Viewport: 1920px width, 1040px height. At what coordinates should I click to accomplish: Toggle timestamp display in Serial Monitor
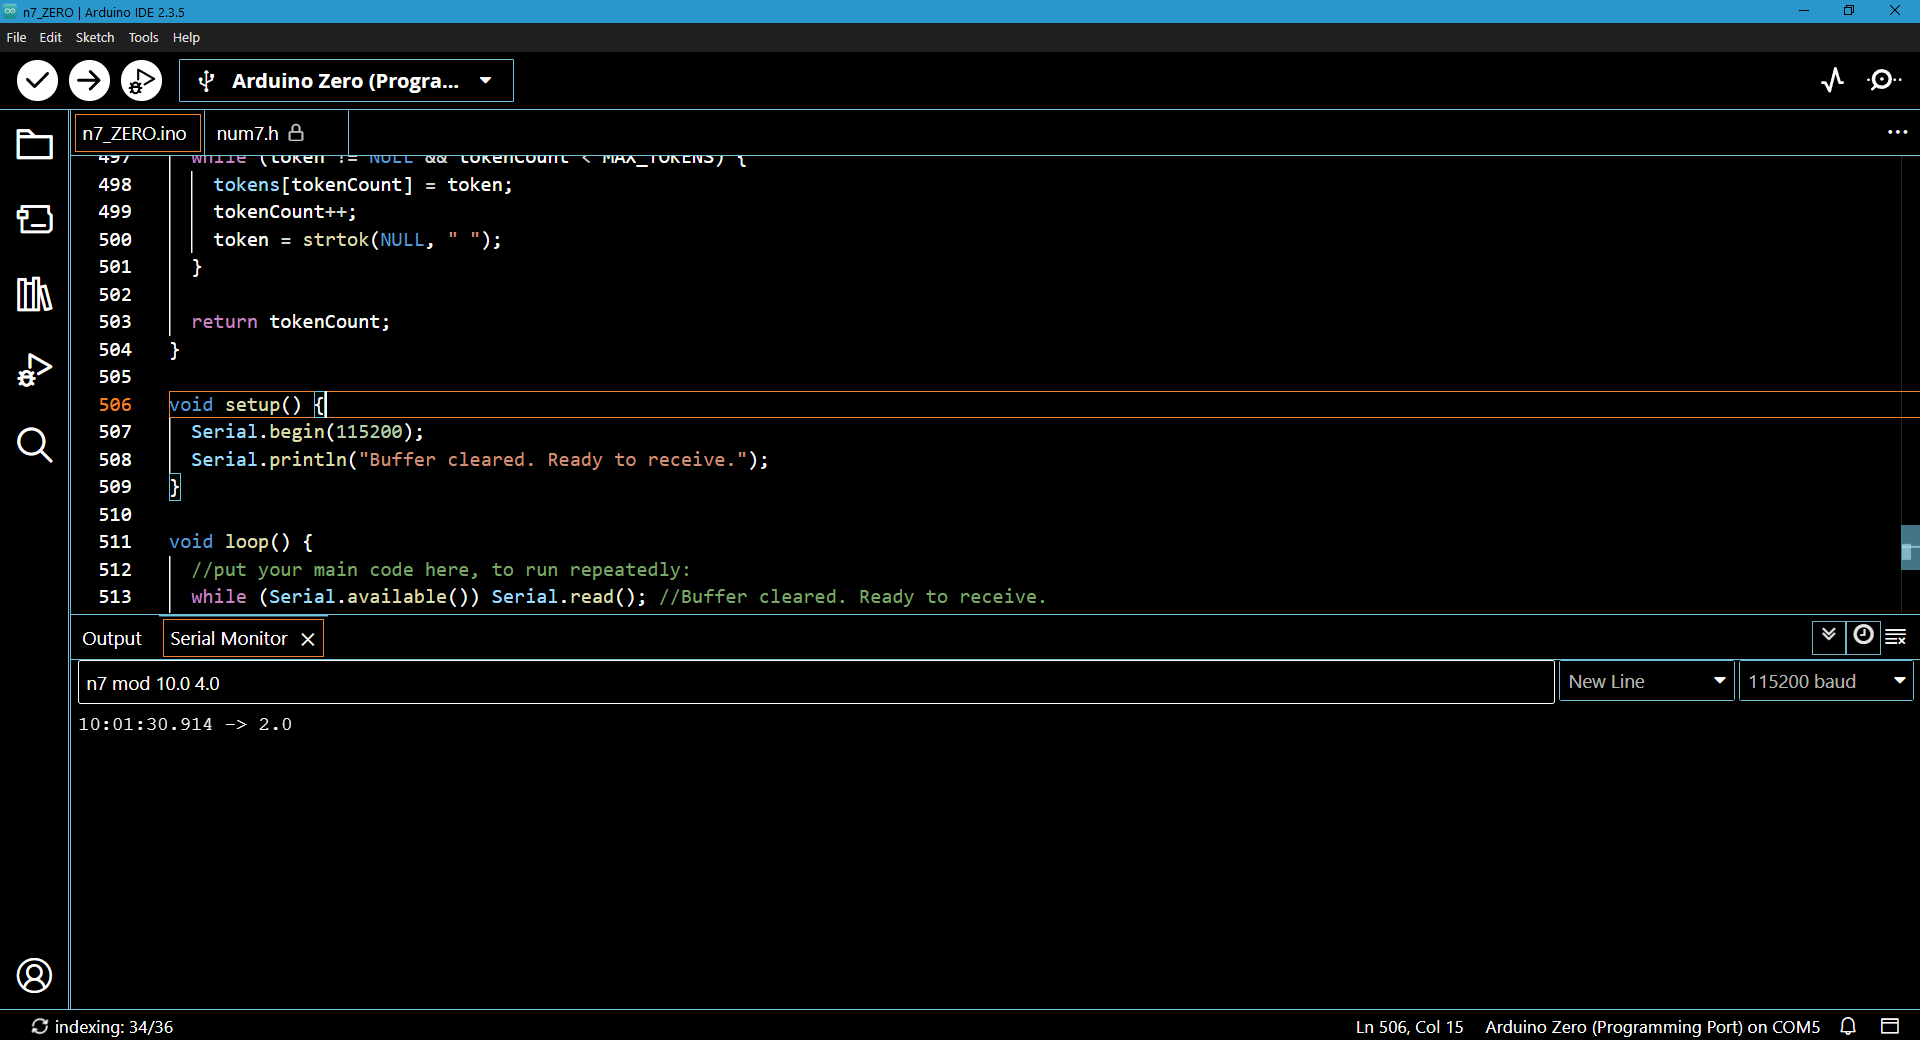click(x=1863, y=636)
